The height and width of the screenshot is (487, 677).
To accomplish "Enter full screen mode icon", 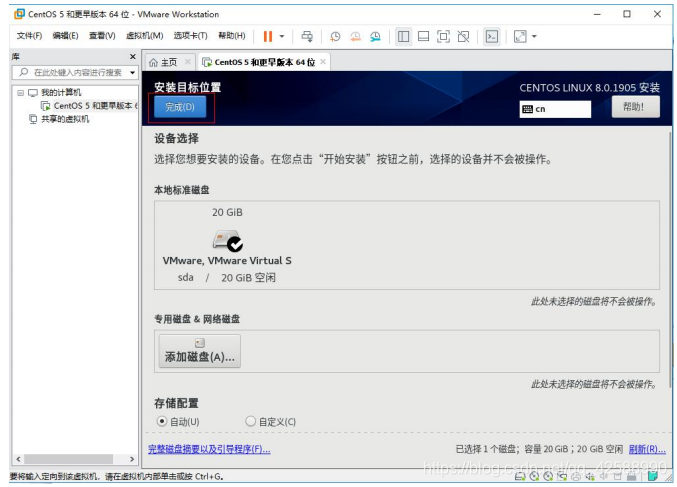I will click(x=443, y=36).
